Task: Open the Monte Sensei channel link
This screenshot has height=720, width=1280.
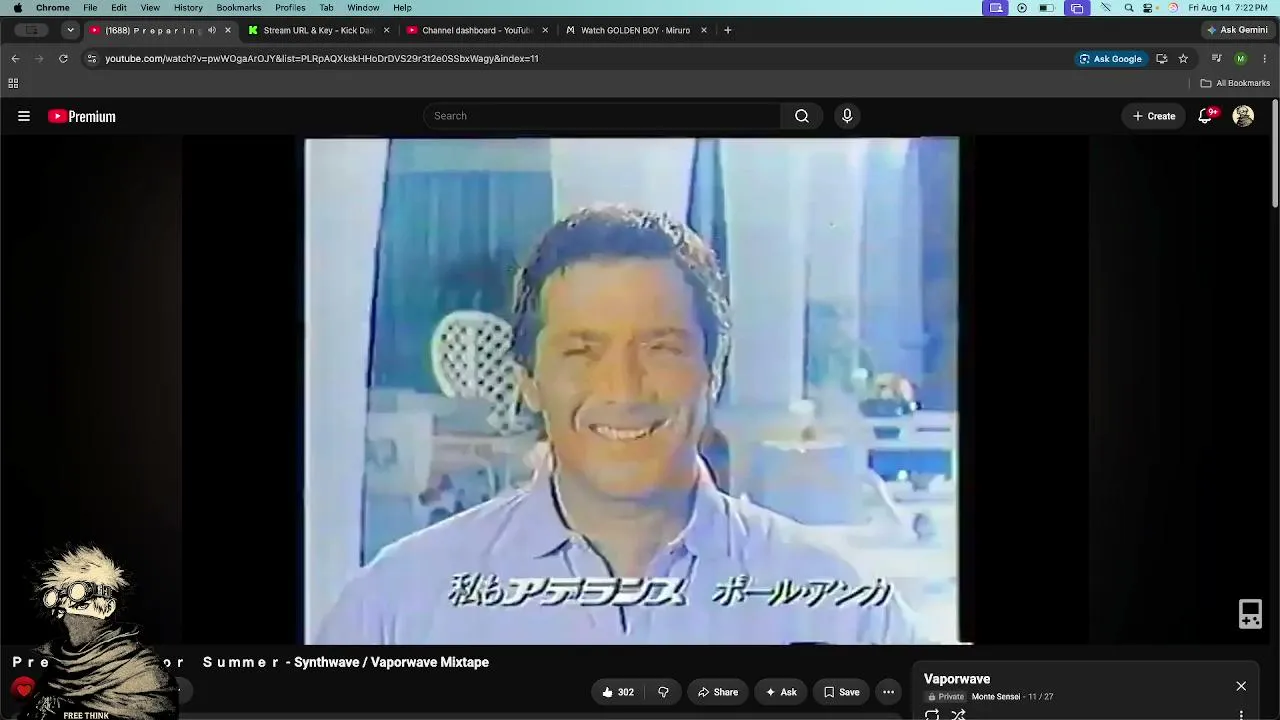Action: (996, 697)
